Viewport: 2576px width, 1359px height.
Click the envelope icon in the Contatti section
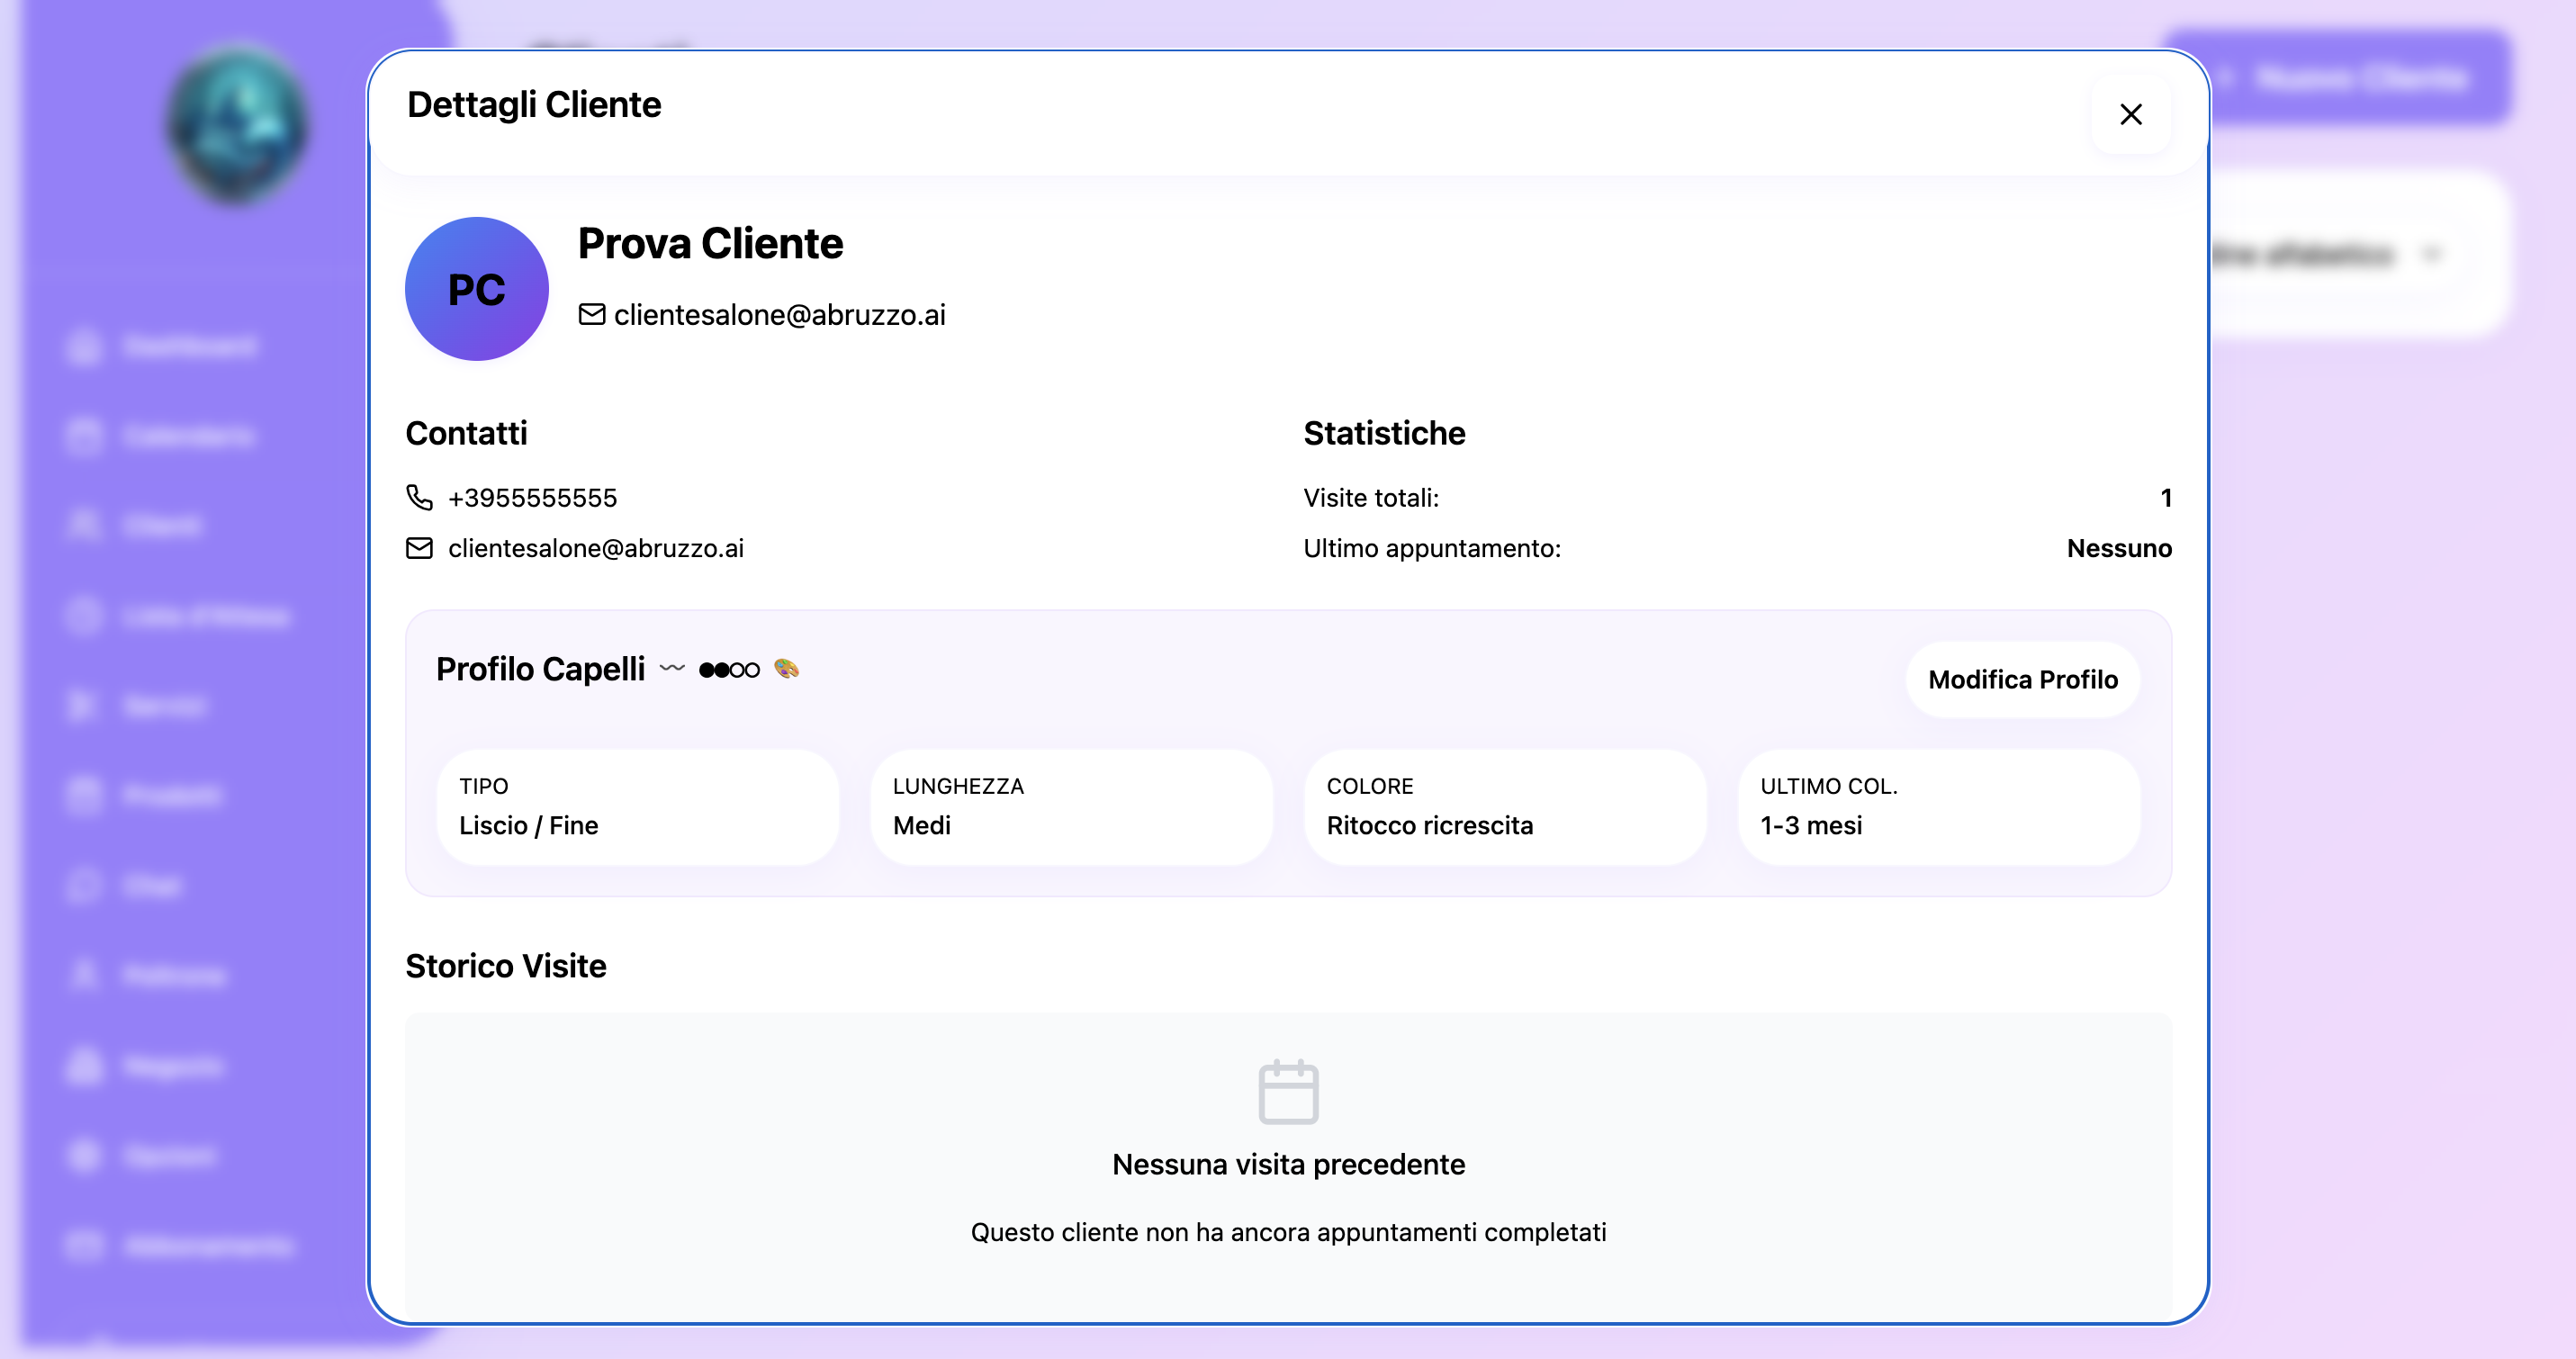click(421, 548)
